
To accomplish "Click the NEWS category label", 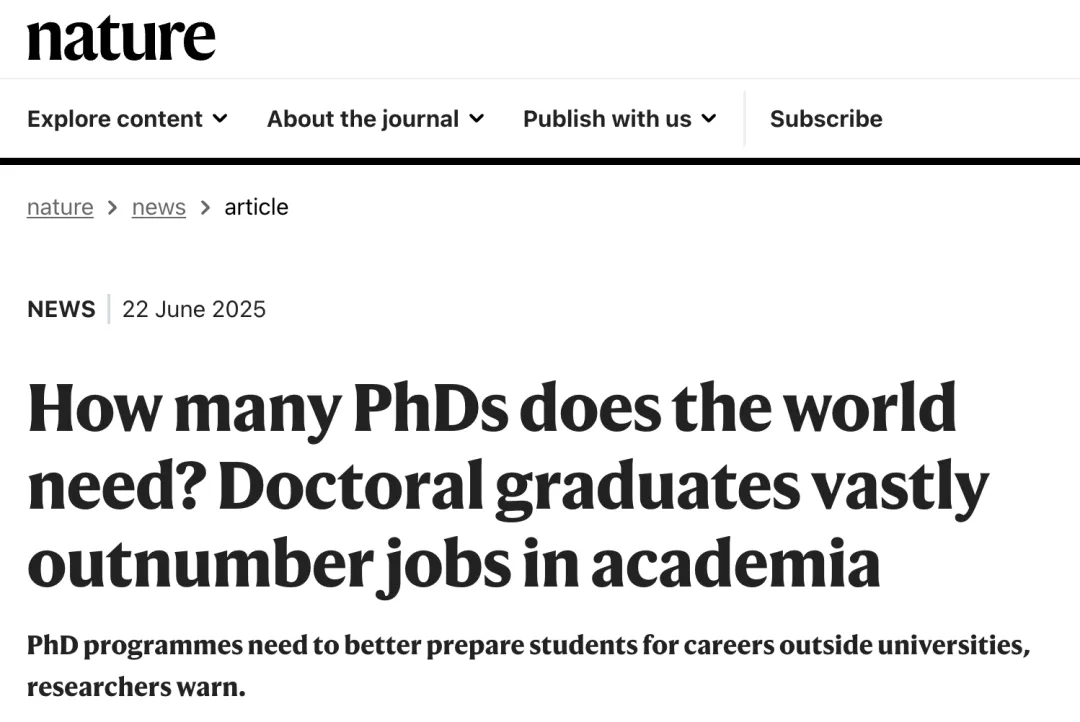I will pos(61,309).
